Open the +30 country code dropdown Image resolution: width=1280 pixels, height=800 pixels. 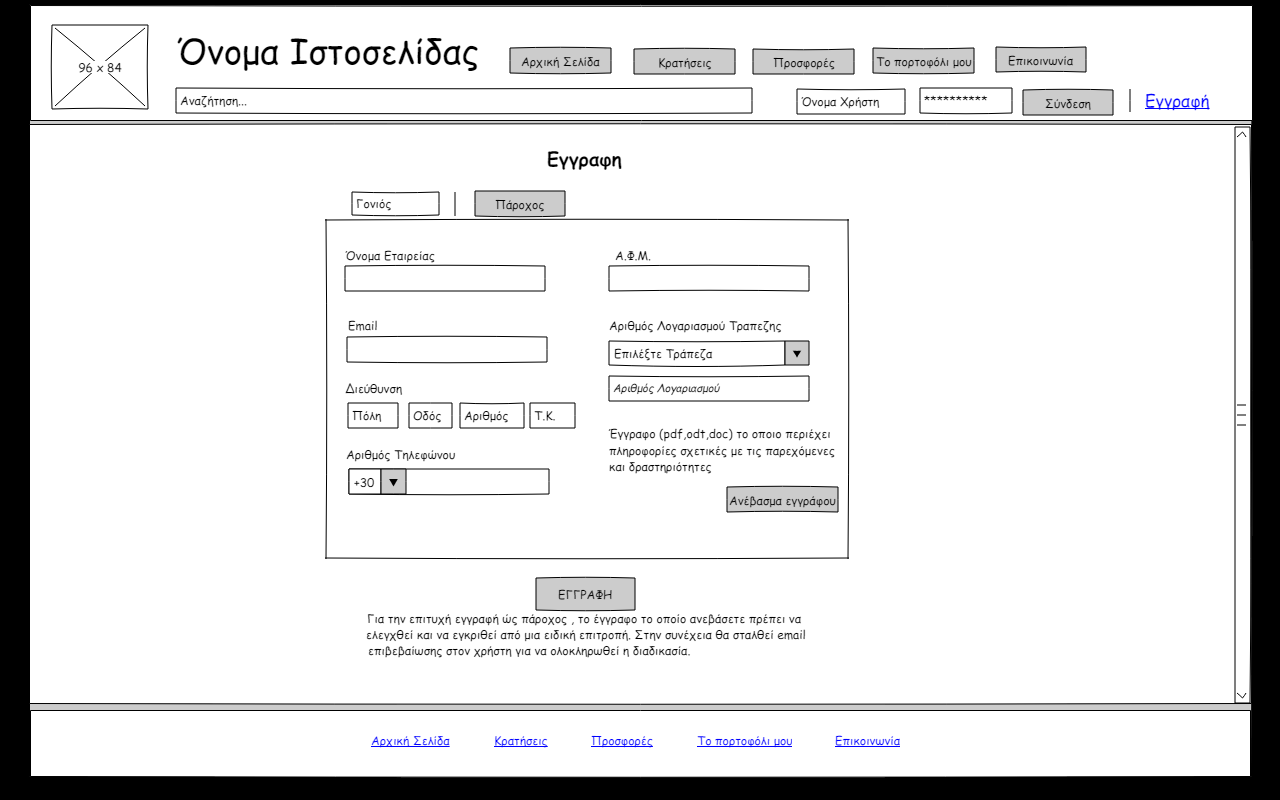[x=377, y=482]
